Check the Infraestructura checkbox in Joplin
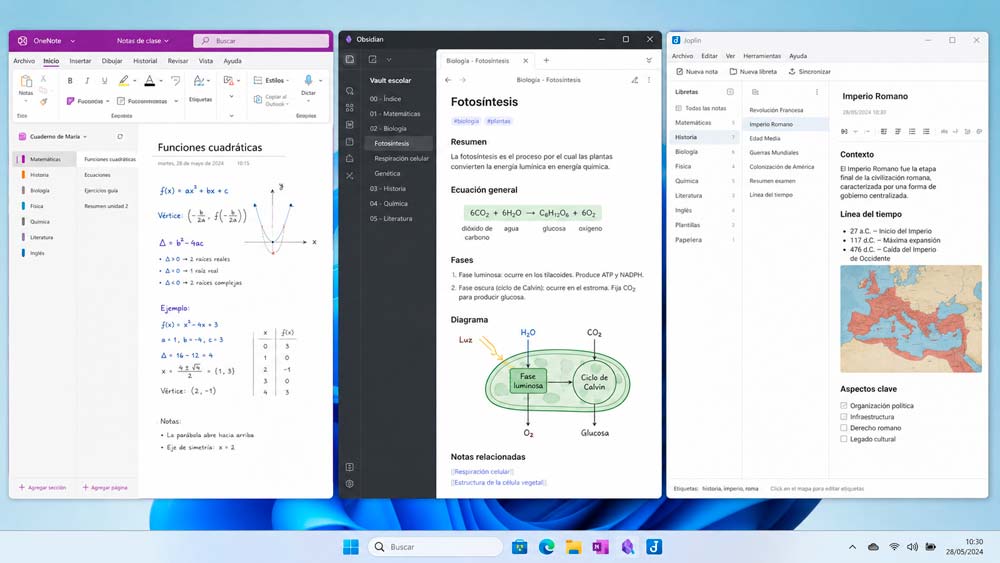This screenshot has height=563, width=1000. click(x=844, y=417)
